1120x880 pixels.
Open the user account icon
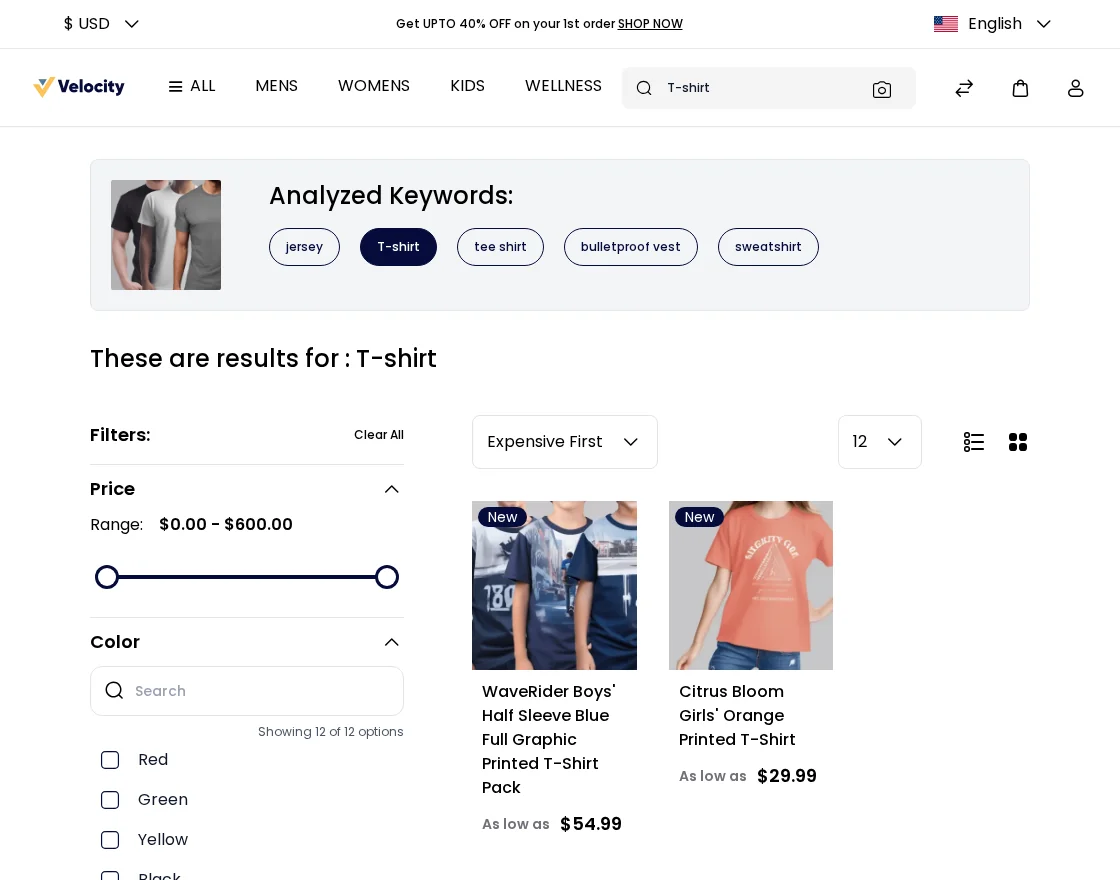point(1075,88)
